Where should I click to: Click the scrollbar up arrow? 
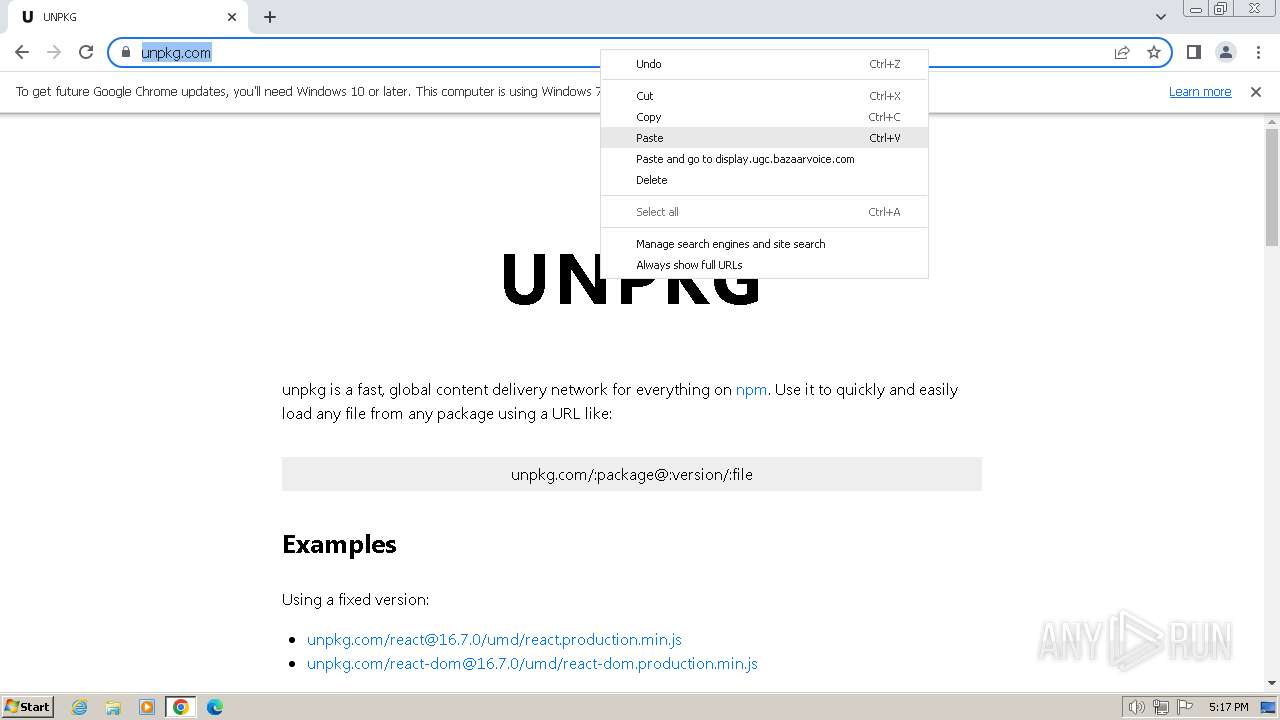pos(1272,121)
